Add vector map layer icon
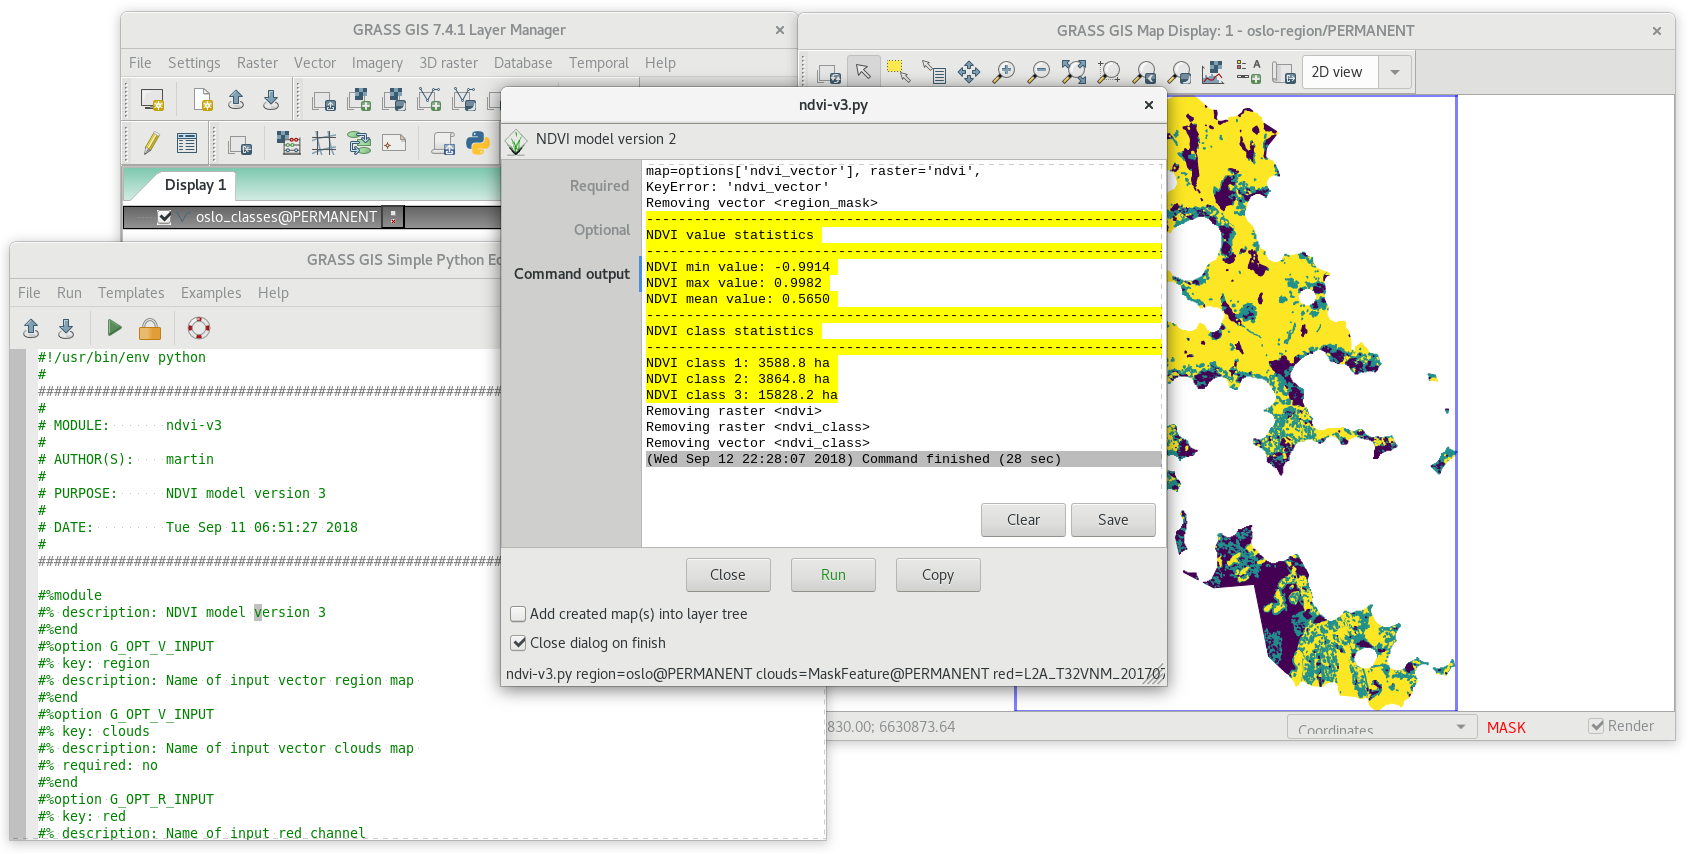This screenshot has width=1688, height=854. pos(429,100)
